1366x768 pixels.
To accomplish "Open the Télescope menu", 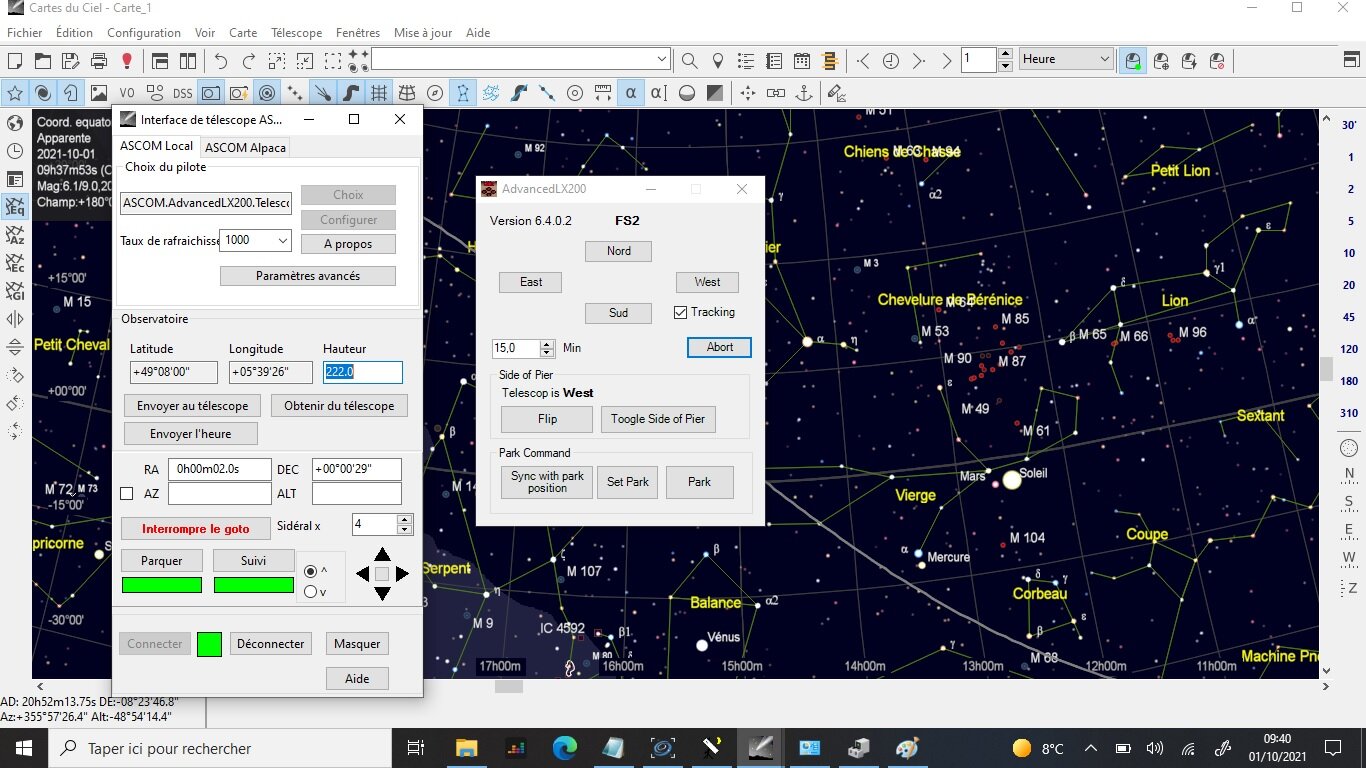I will pos(296,33).
